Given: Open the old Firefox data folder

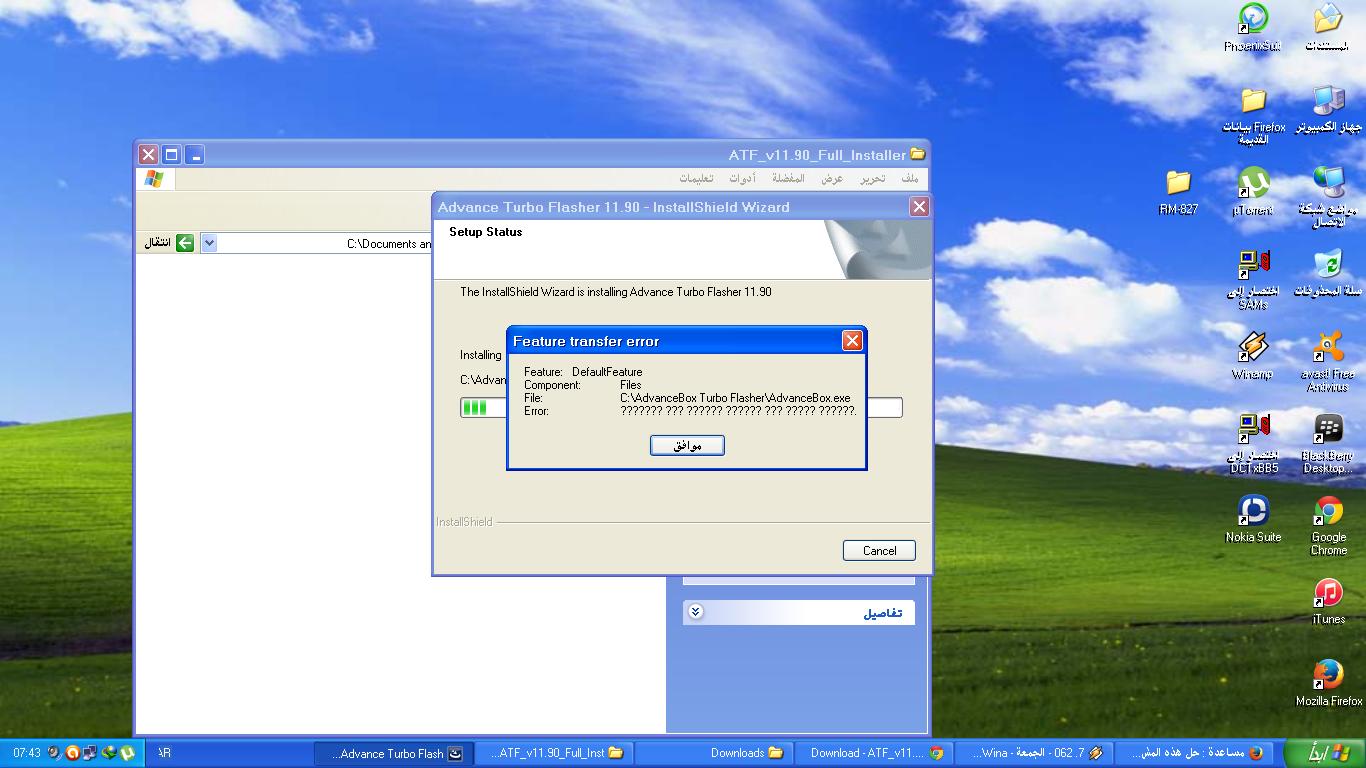Looking at the screenshot, I should [1253, 116].
